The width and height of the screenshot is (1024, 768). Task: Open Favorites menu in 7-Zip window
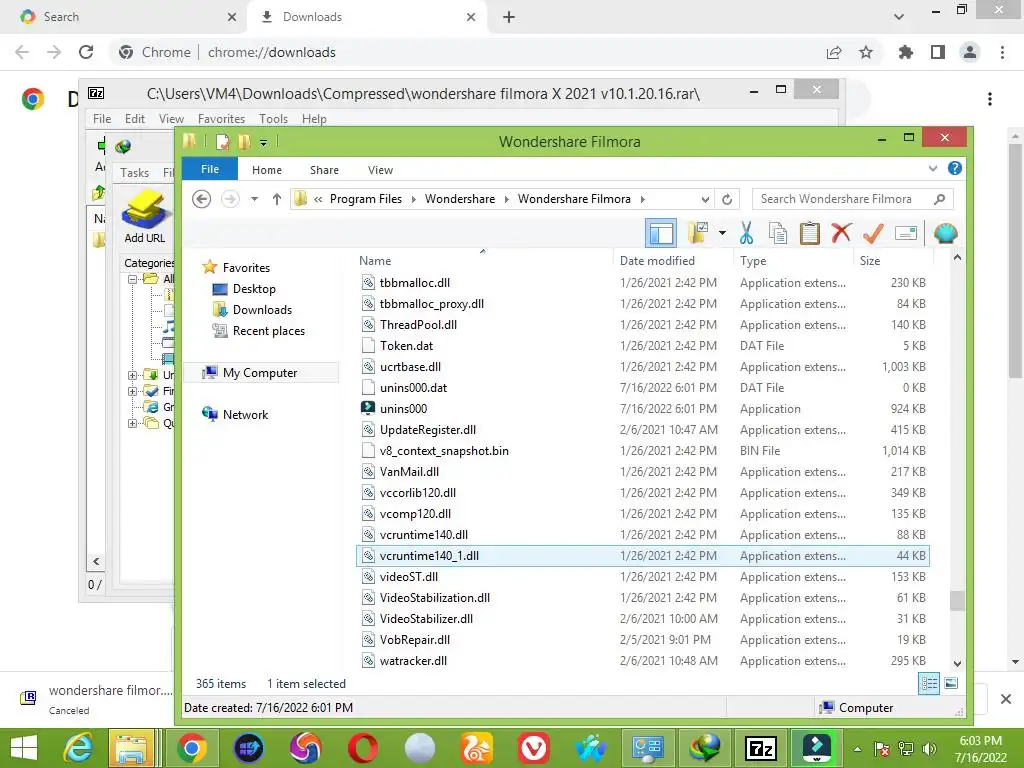221,119
